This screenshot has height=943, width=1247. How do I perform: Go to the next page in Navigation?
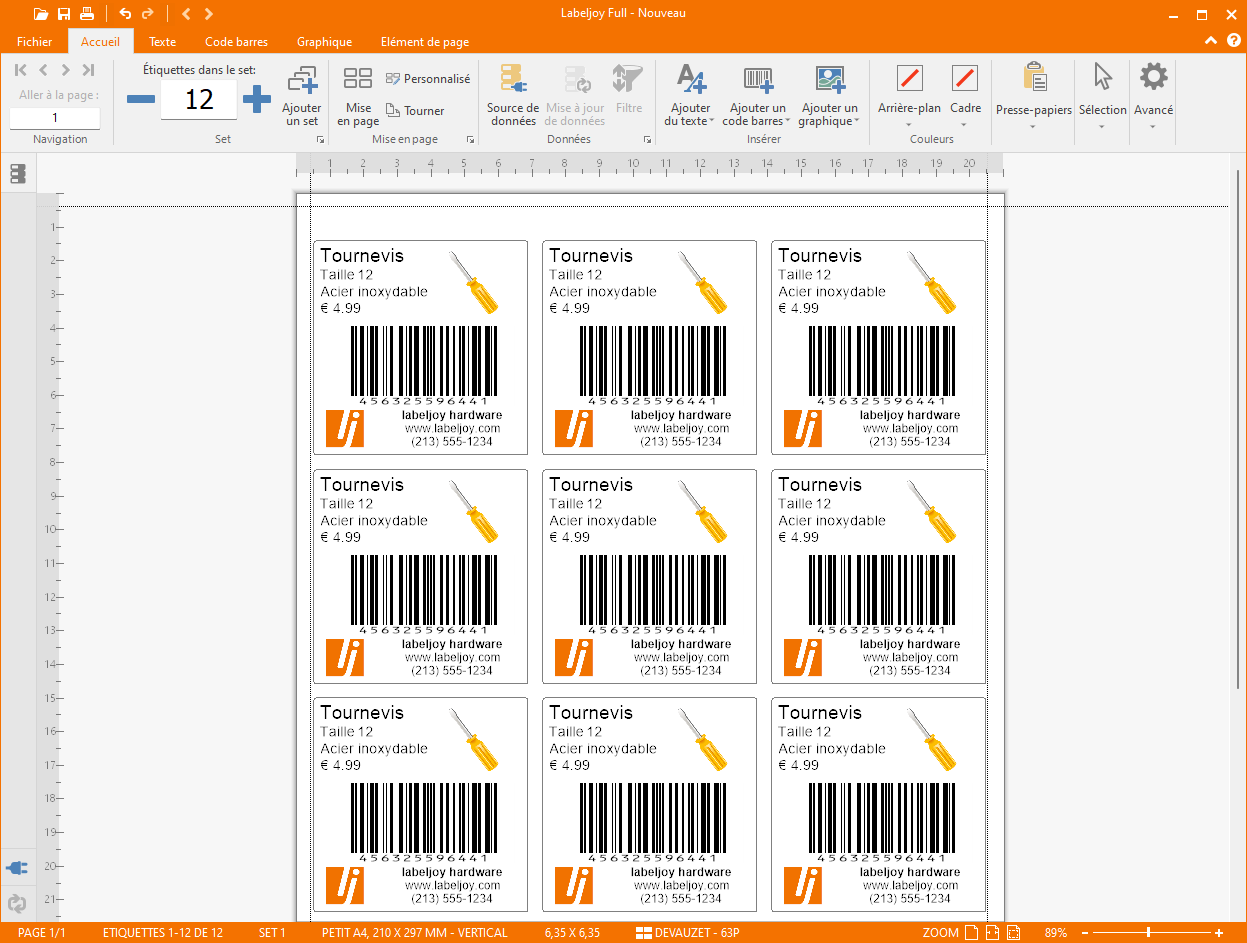[65, 70]
